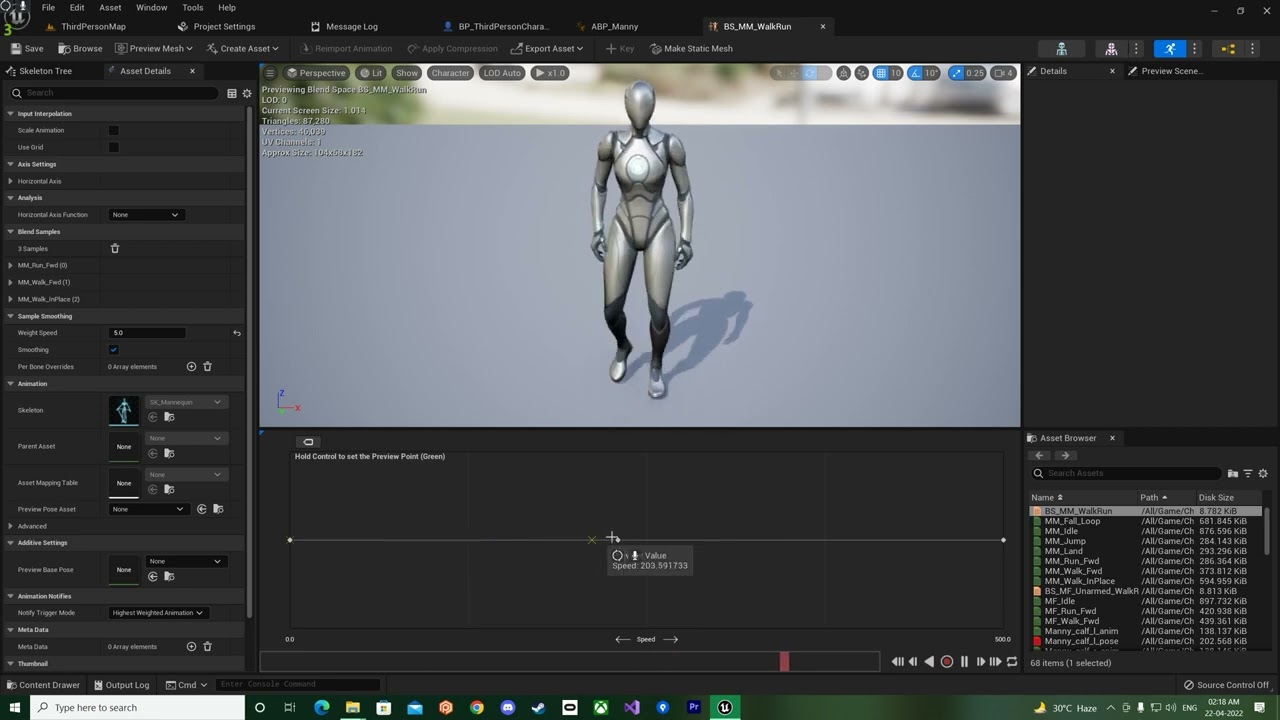Uncheck the Smoothing checkbox
Viewport: 1280px width, 720px height.
point(113,350)
